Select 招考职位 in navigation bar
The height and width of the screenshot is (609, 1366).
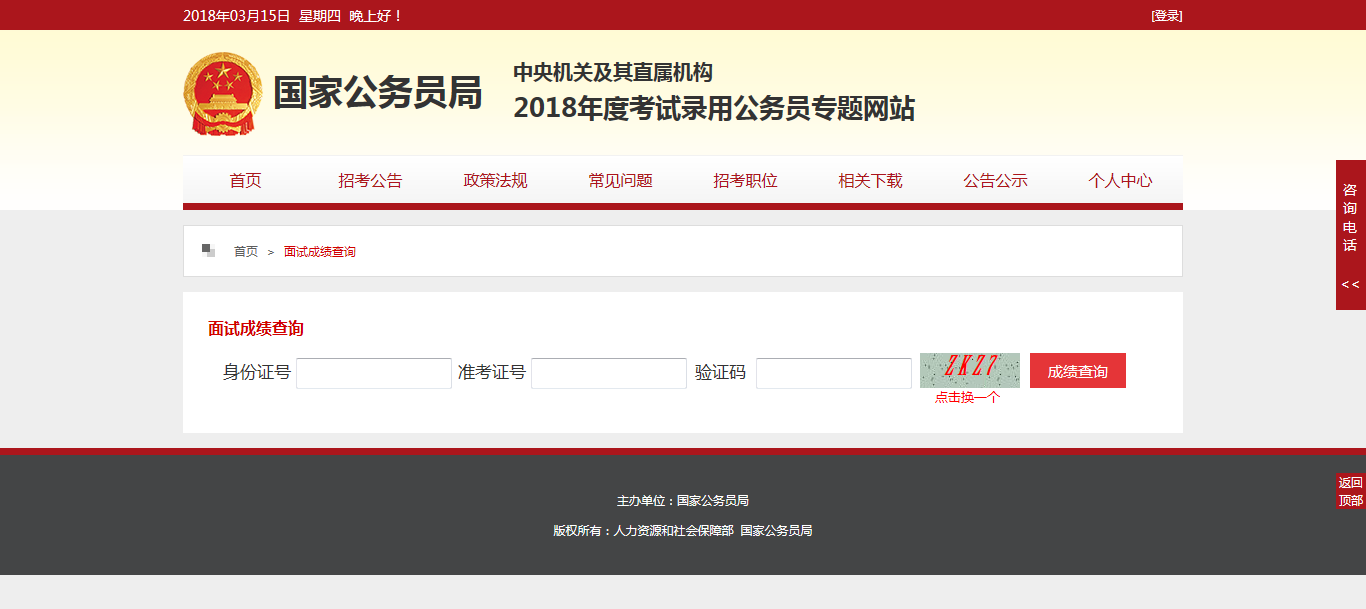pyautogui.click(x=745, y=181)
